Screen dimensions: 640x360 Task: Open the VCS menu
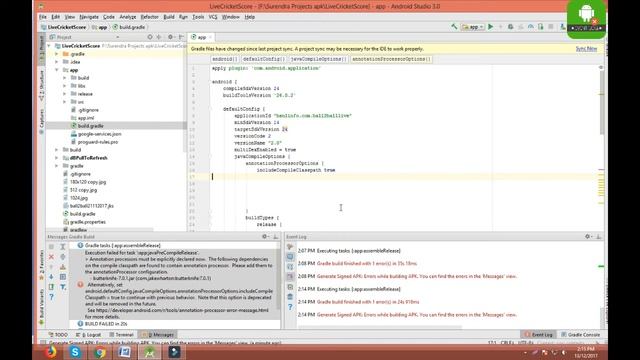pyautogui.click(x=213, y=17)
